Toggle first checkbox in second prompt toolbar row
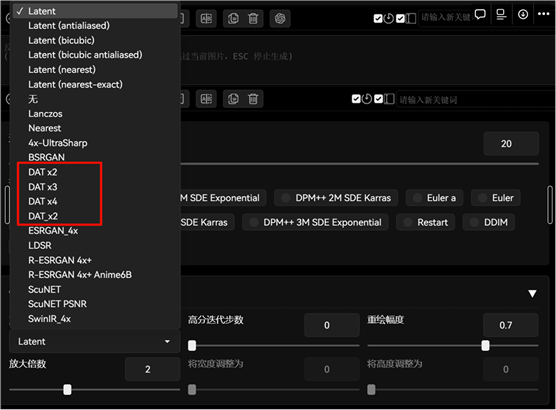This screenshot has width=556, height=410. click(356, 99)
